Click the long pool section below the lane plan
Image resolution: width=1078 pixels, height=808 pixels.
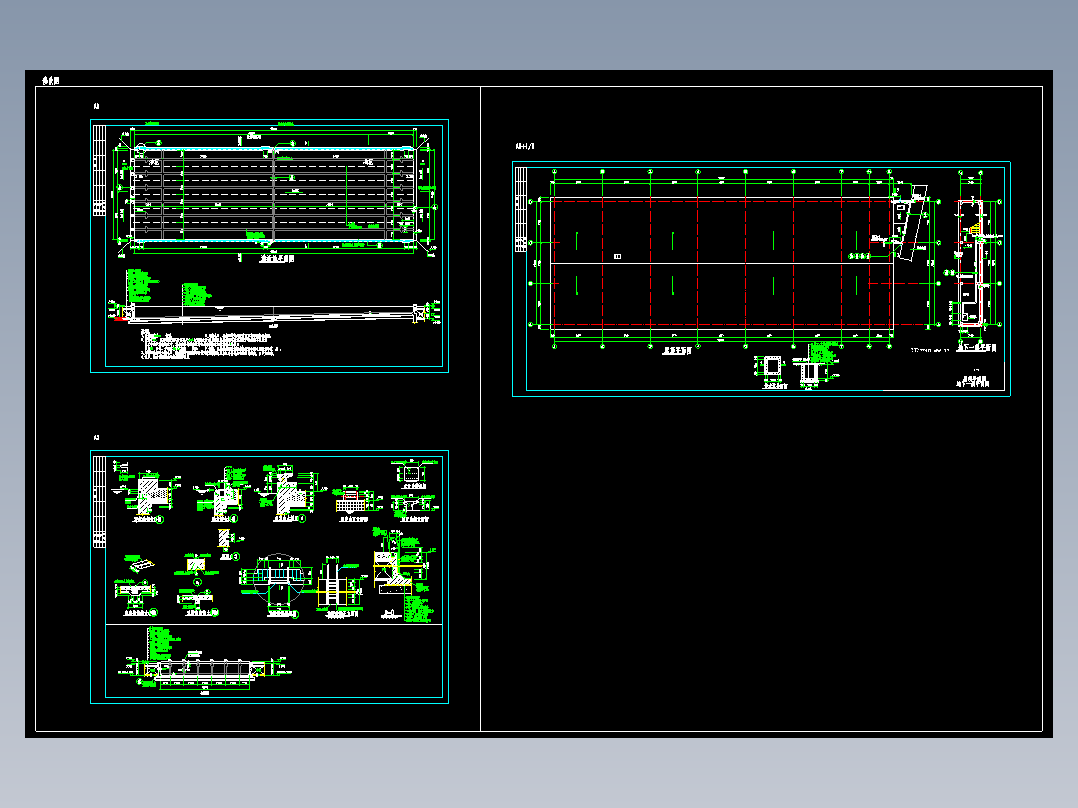point(274,313)
